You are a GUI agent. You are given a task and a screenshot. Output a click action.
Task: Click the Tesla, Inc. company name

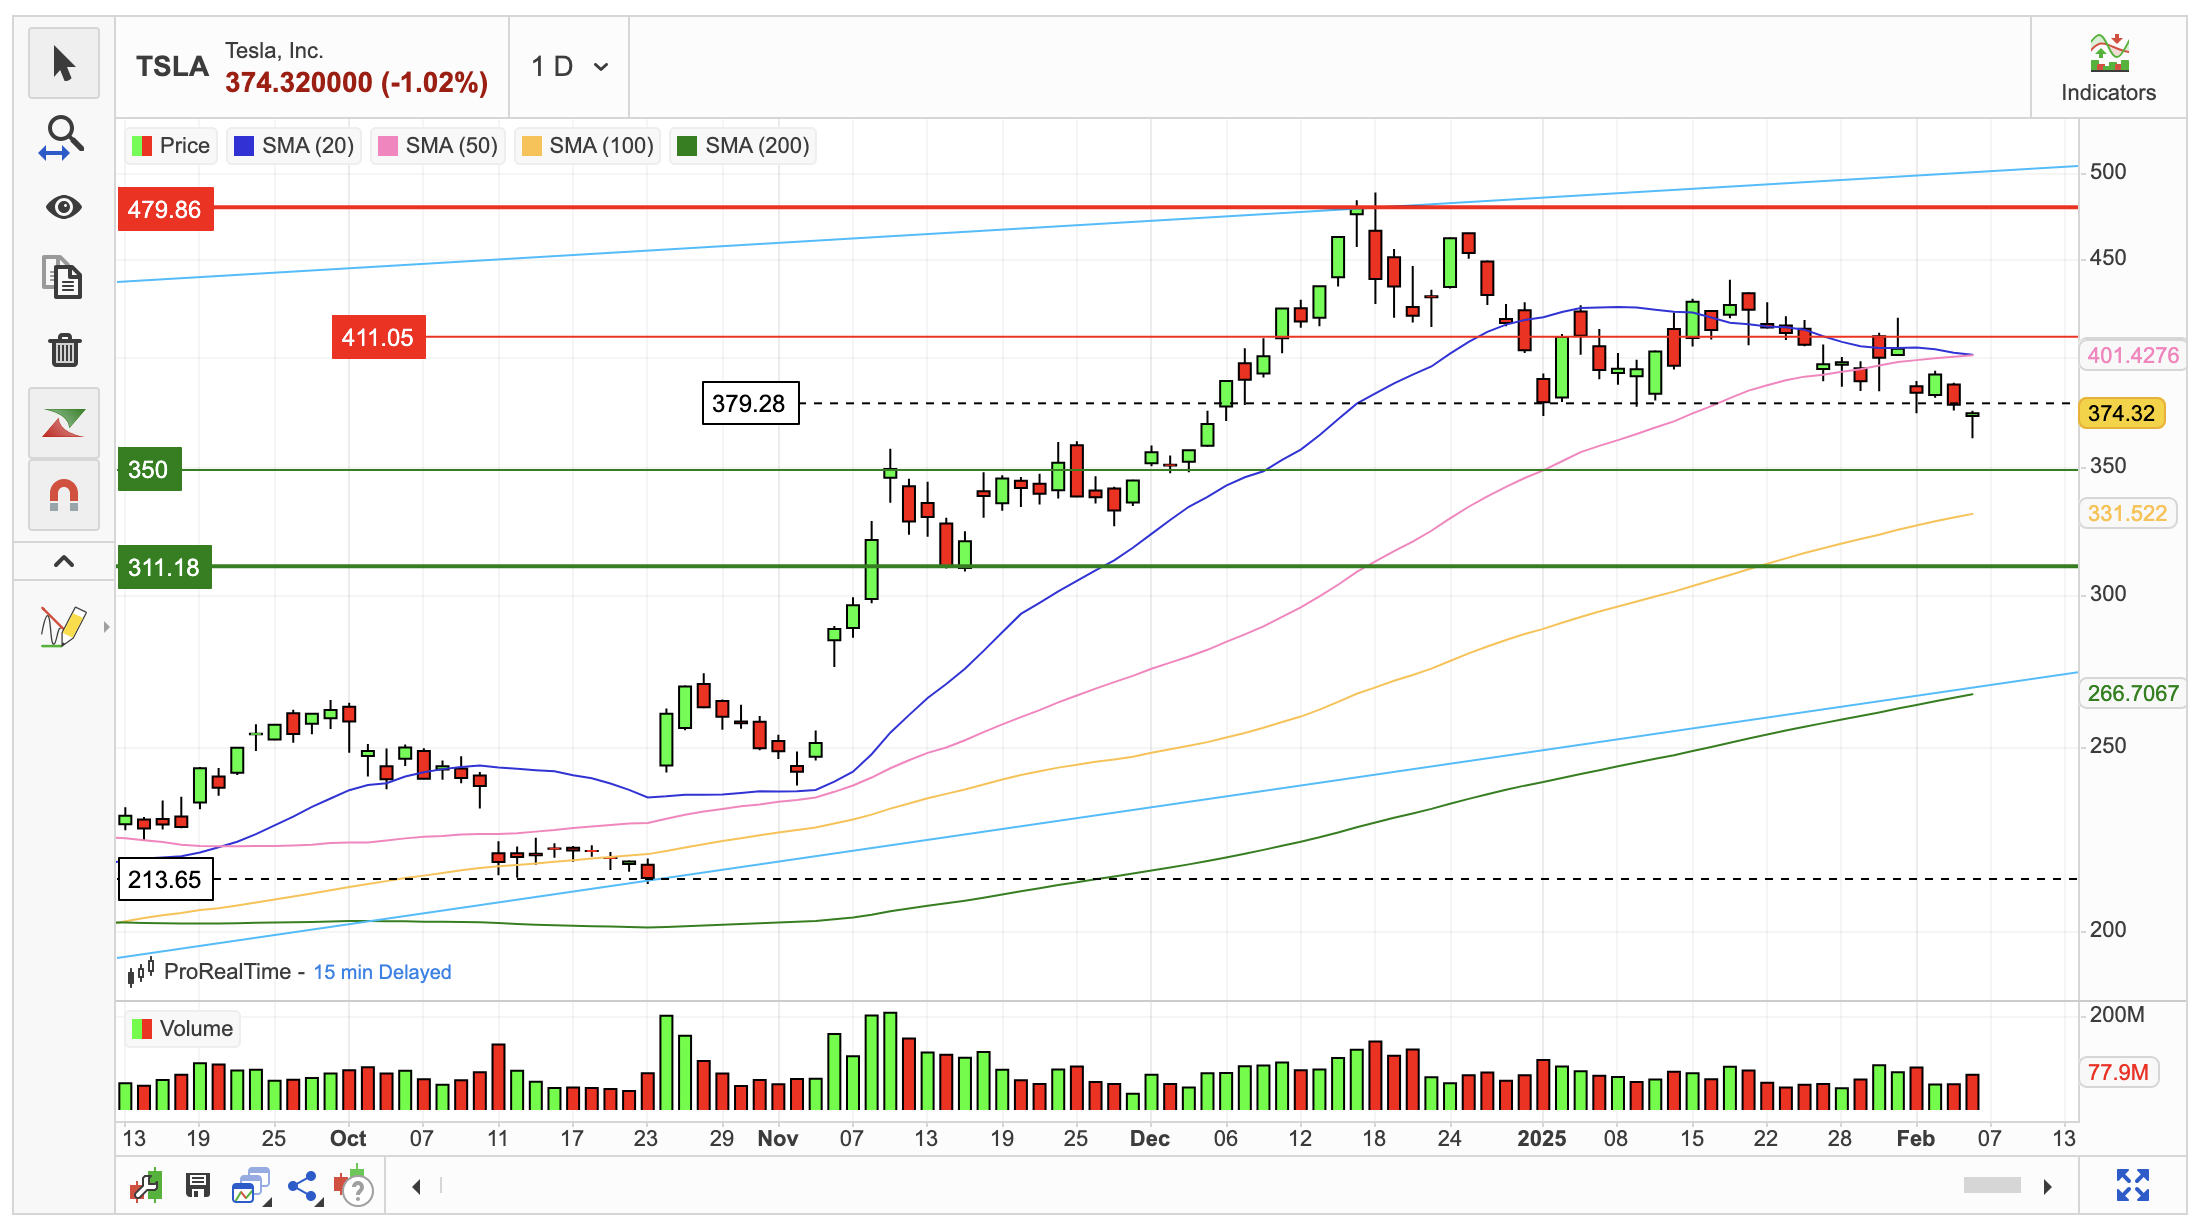274,50
